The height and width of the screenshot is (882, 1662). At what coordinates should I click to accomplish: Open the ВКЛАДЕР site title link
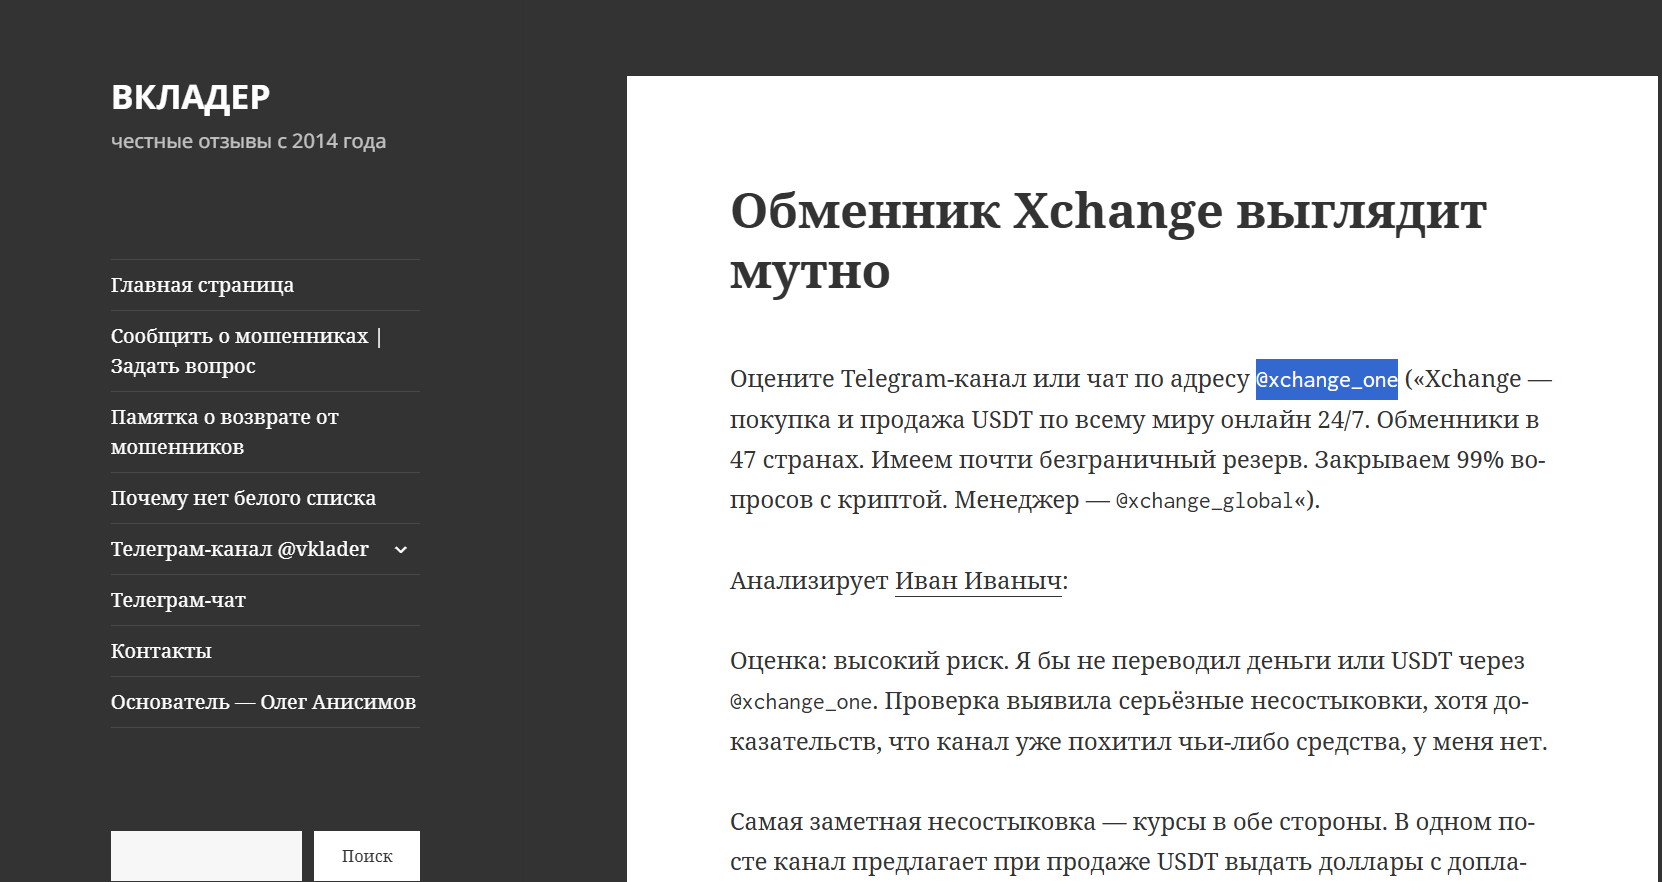(x=190, y=97)
